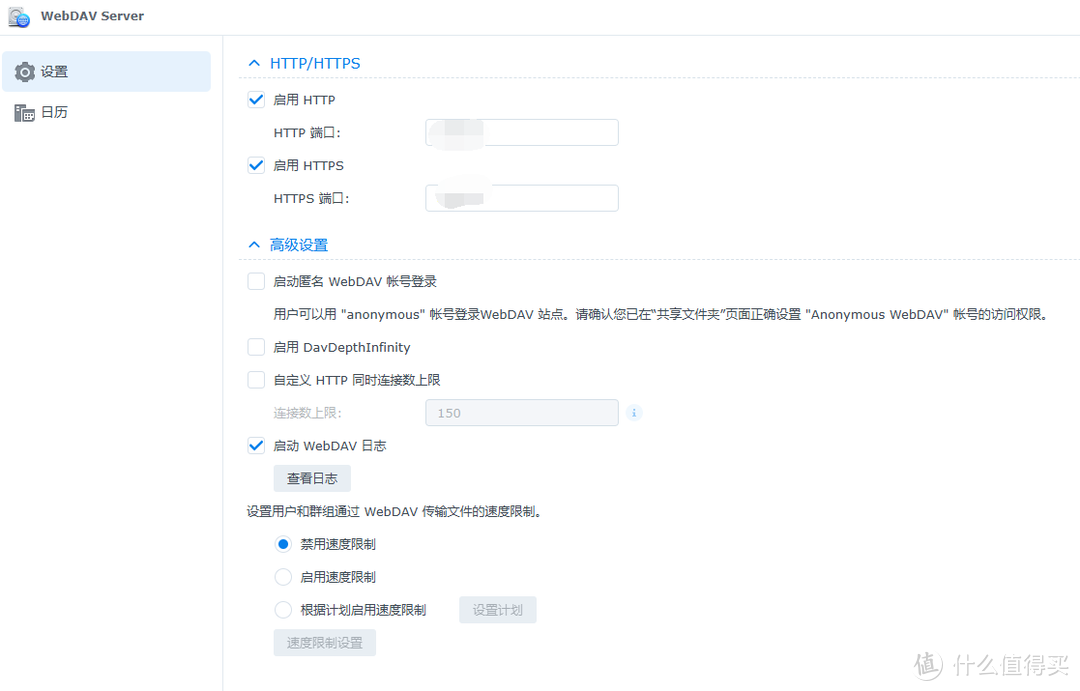Image resolution: width=1080 pixels, height=691 pixels.
Task: Click the 速度限制设置 button
Action: click(324, 642)
